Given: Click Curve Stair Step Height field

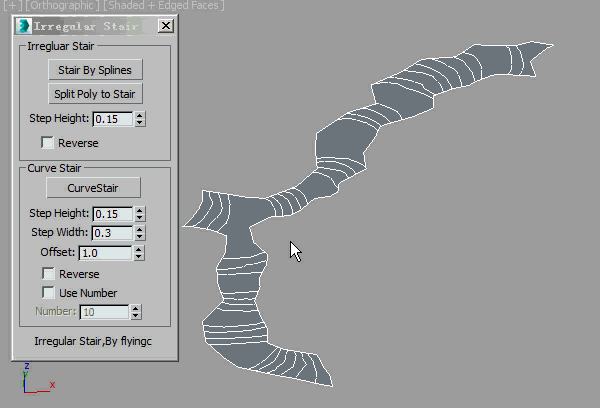Looking at the screenshot, I should click(x=113, y=214).
